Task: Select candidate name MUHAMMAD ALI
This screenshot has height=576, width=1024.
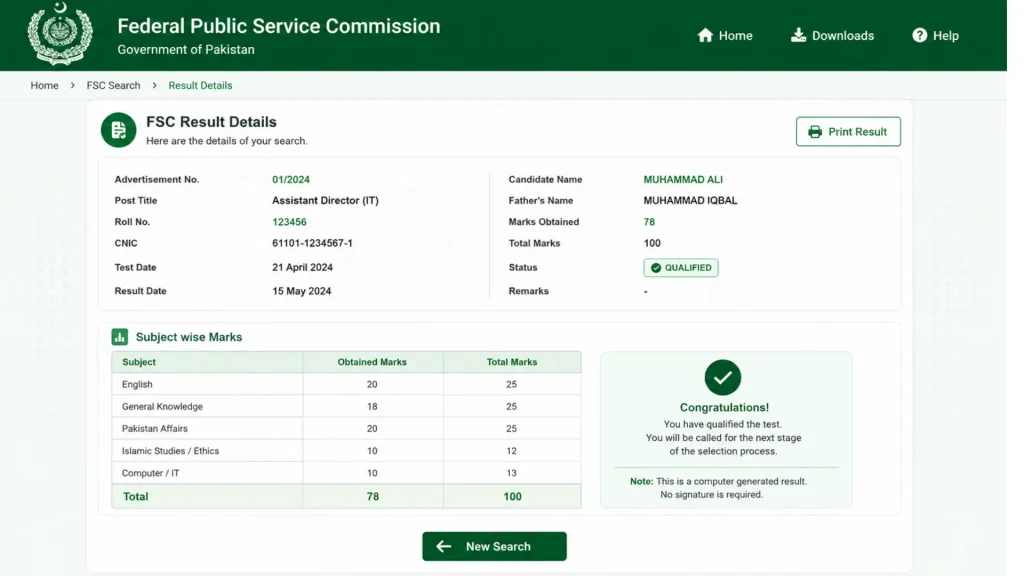Action: (682, 180)
